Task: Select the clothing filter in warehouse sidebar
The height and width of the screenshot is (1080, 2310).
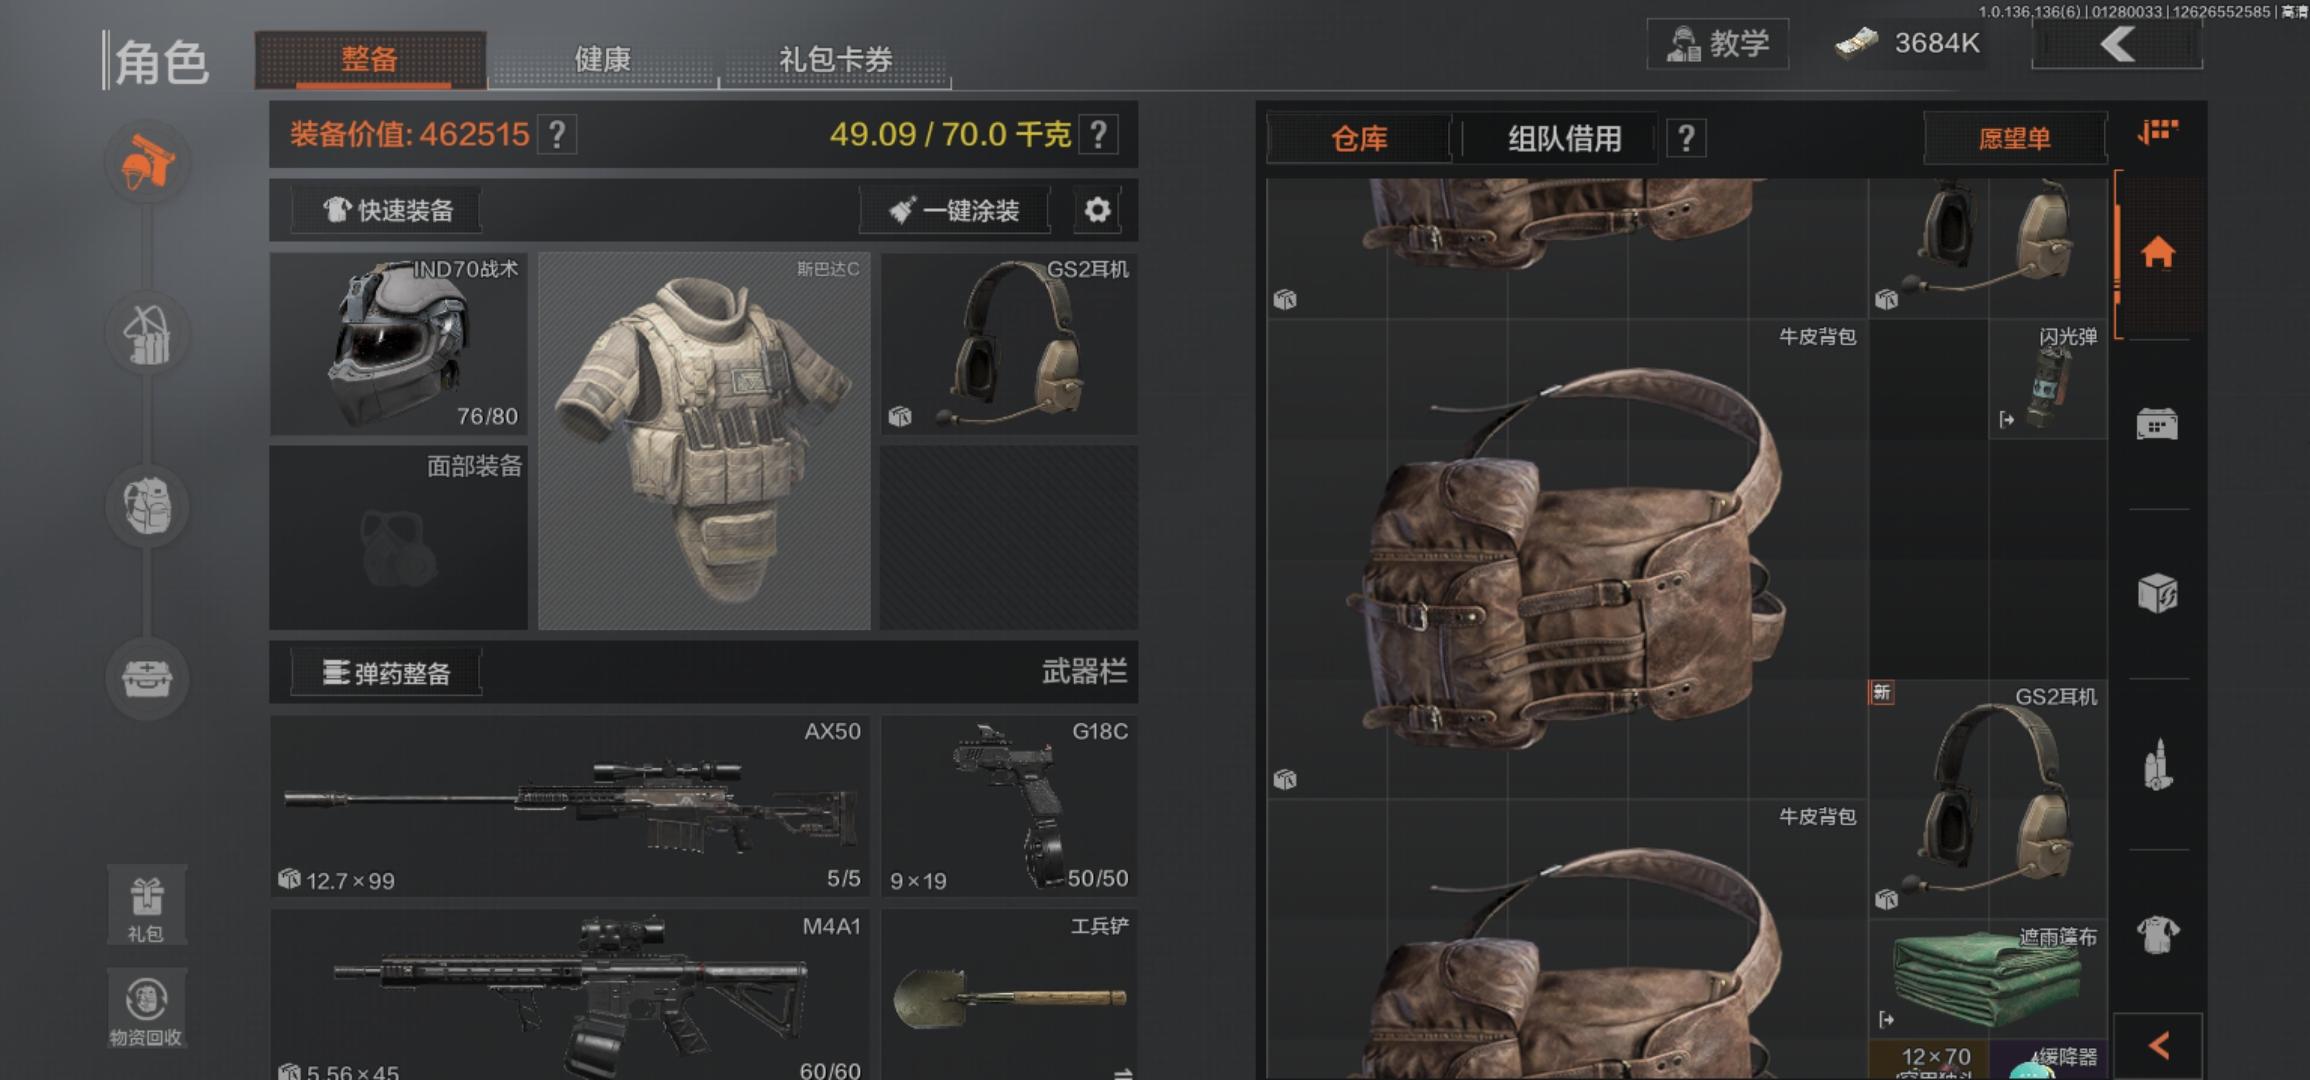Action: [2157, 936]
